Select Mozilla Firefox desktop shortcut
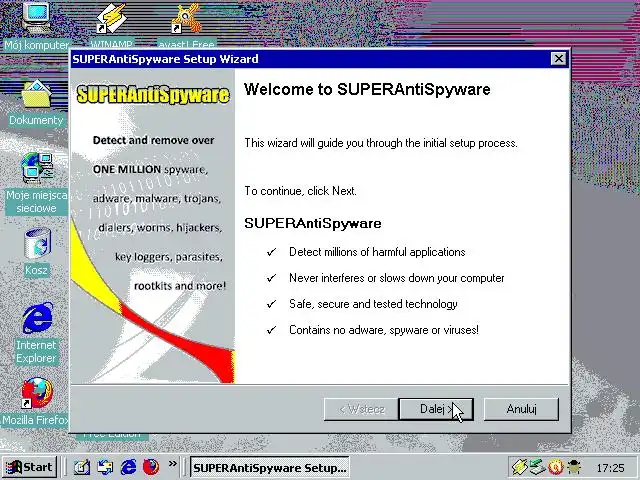Screen dimensions: 640x480 tap(36, 402)
